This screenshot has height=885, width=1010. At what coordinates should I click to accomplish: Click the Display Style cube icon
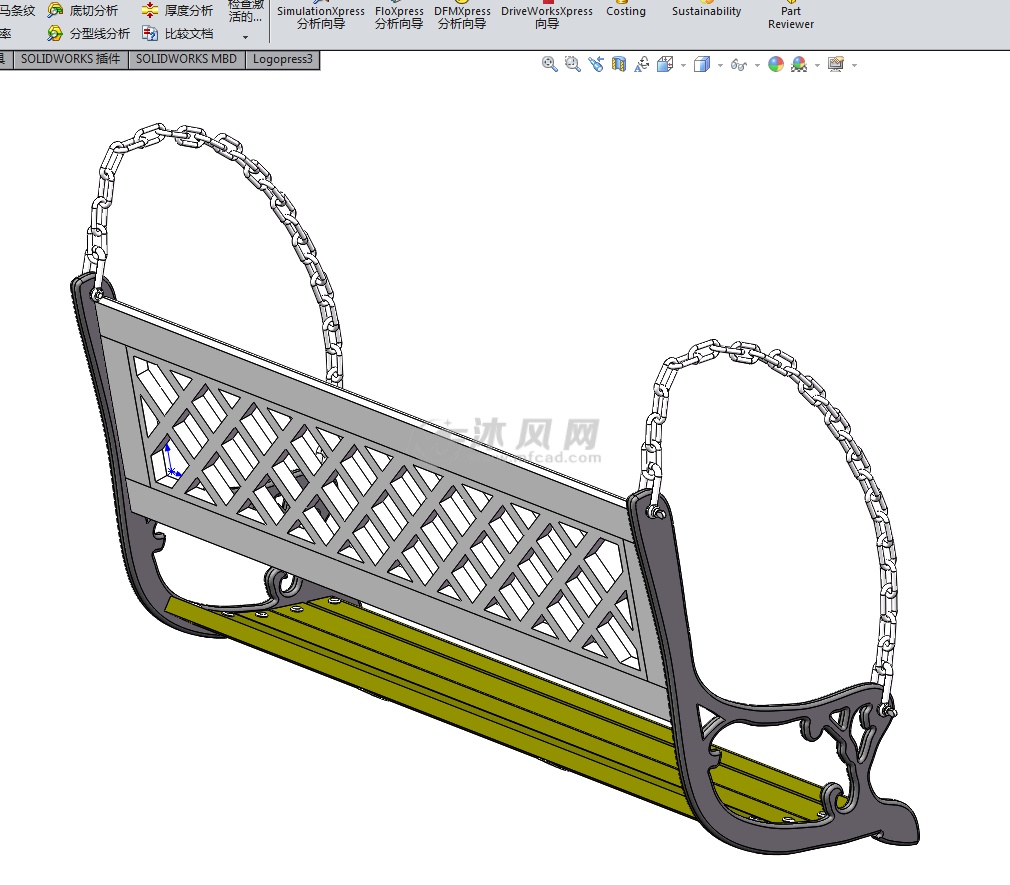pos(702,65)
